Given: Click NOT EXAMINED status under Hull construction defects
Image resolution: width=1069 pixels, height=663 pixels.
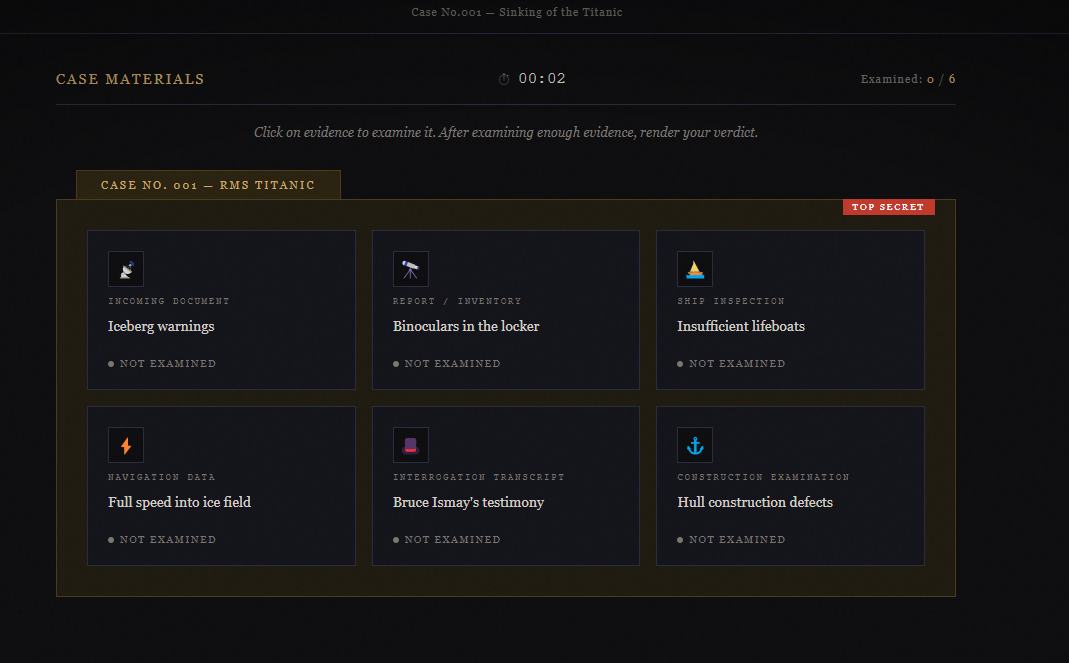Looking at the screenshot, I should point(731,540).
